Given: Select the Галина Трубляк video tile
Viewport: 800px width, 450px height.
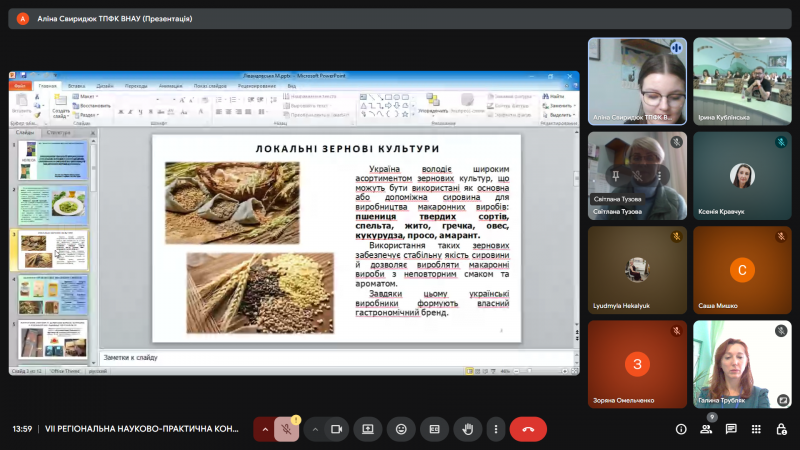Looking at the screenshot, I should [742, 364].
